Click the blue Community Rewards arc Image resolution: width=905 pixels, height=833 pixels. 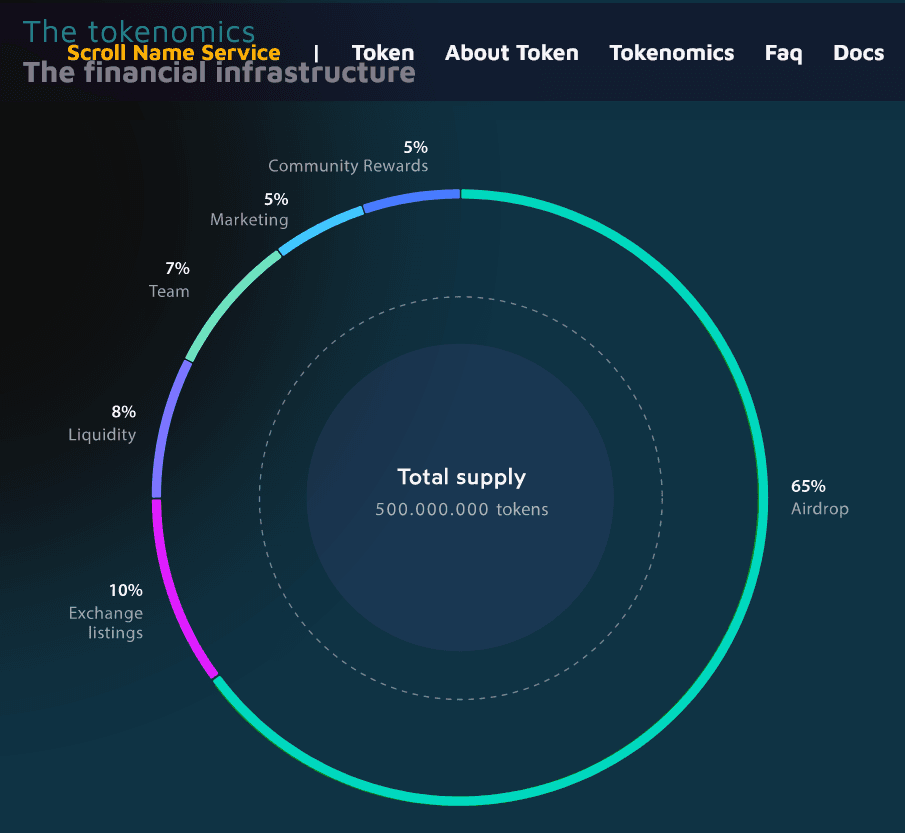pos(410,198)
